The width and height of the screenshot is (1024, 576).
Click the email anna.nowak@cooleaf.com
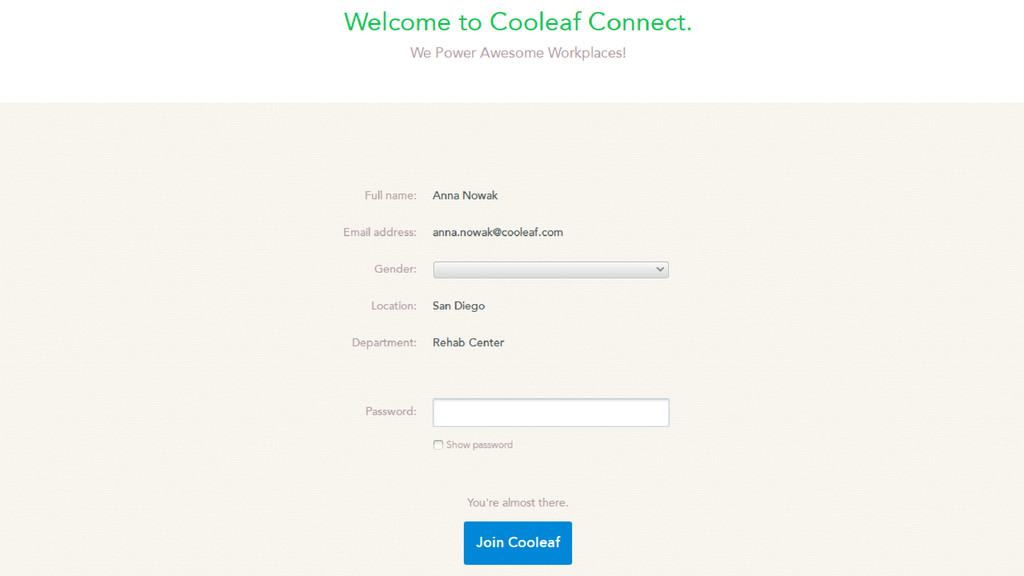(498, 232)
